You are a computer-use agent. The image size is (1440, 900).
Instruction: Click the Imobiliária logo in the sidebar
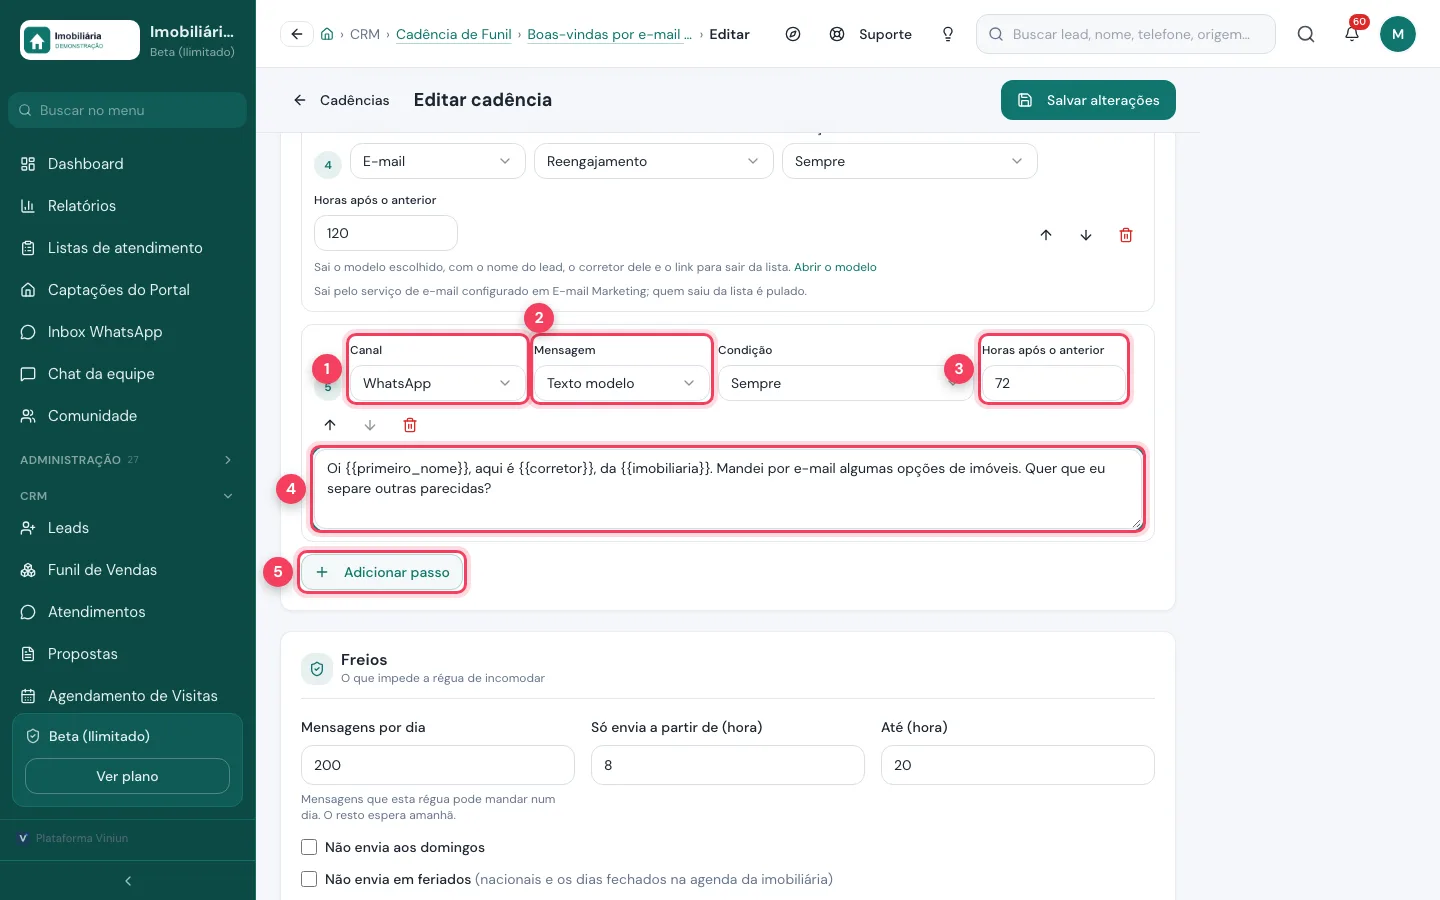point(80,40)
